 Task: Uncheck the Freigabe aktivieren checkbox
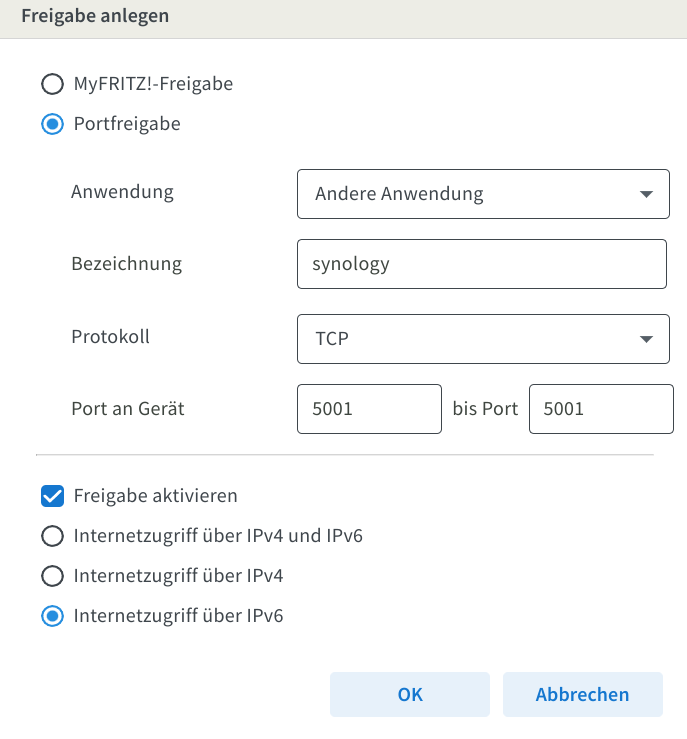(x=52, y=496)
